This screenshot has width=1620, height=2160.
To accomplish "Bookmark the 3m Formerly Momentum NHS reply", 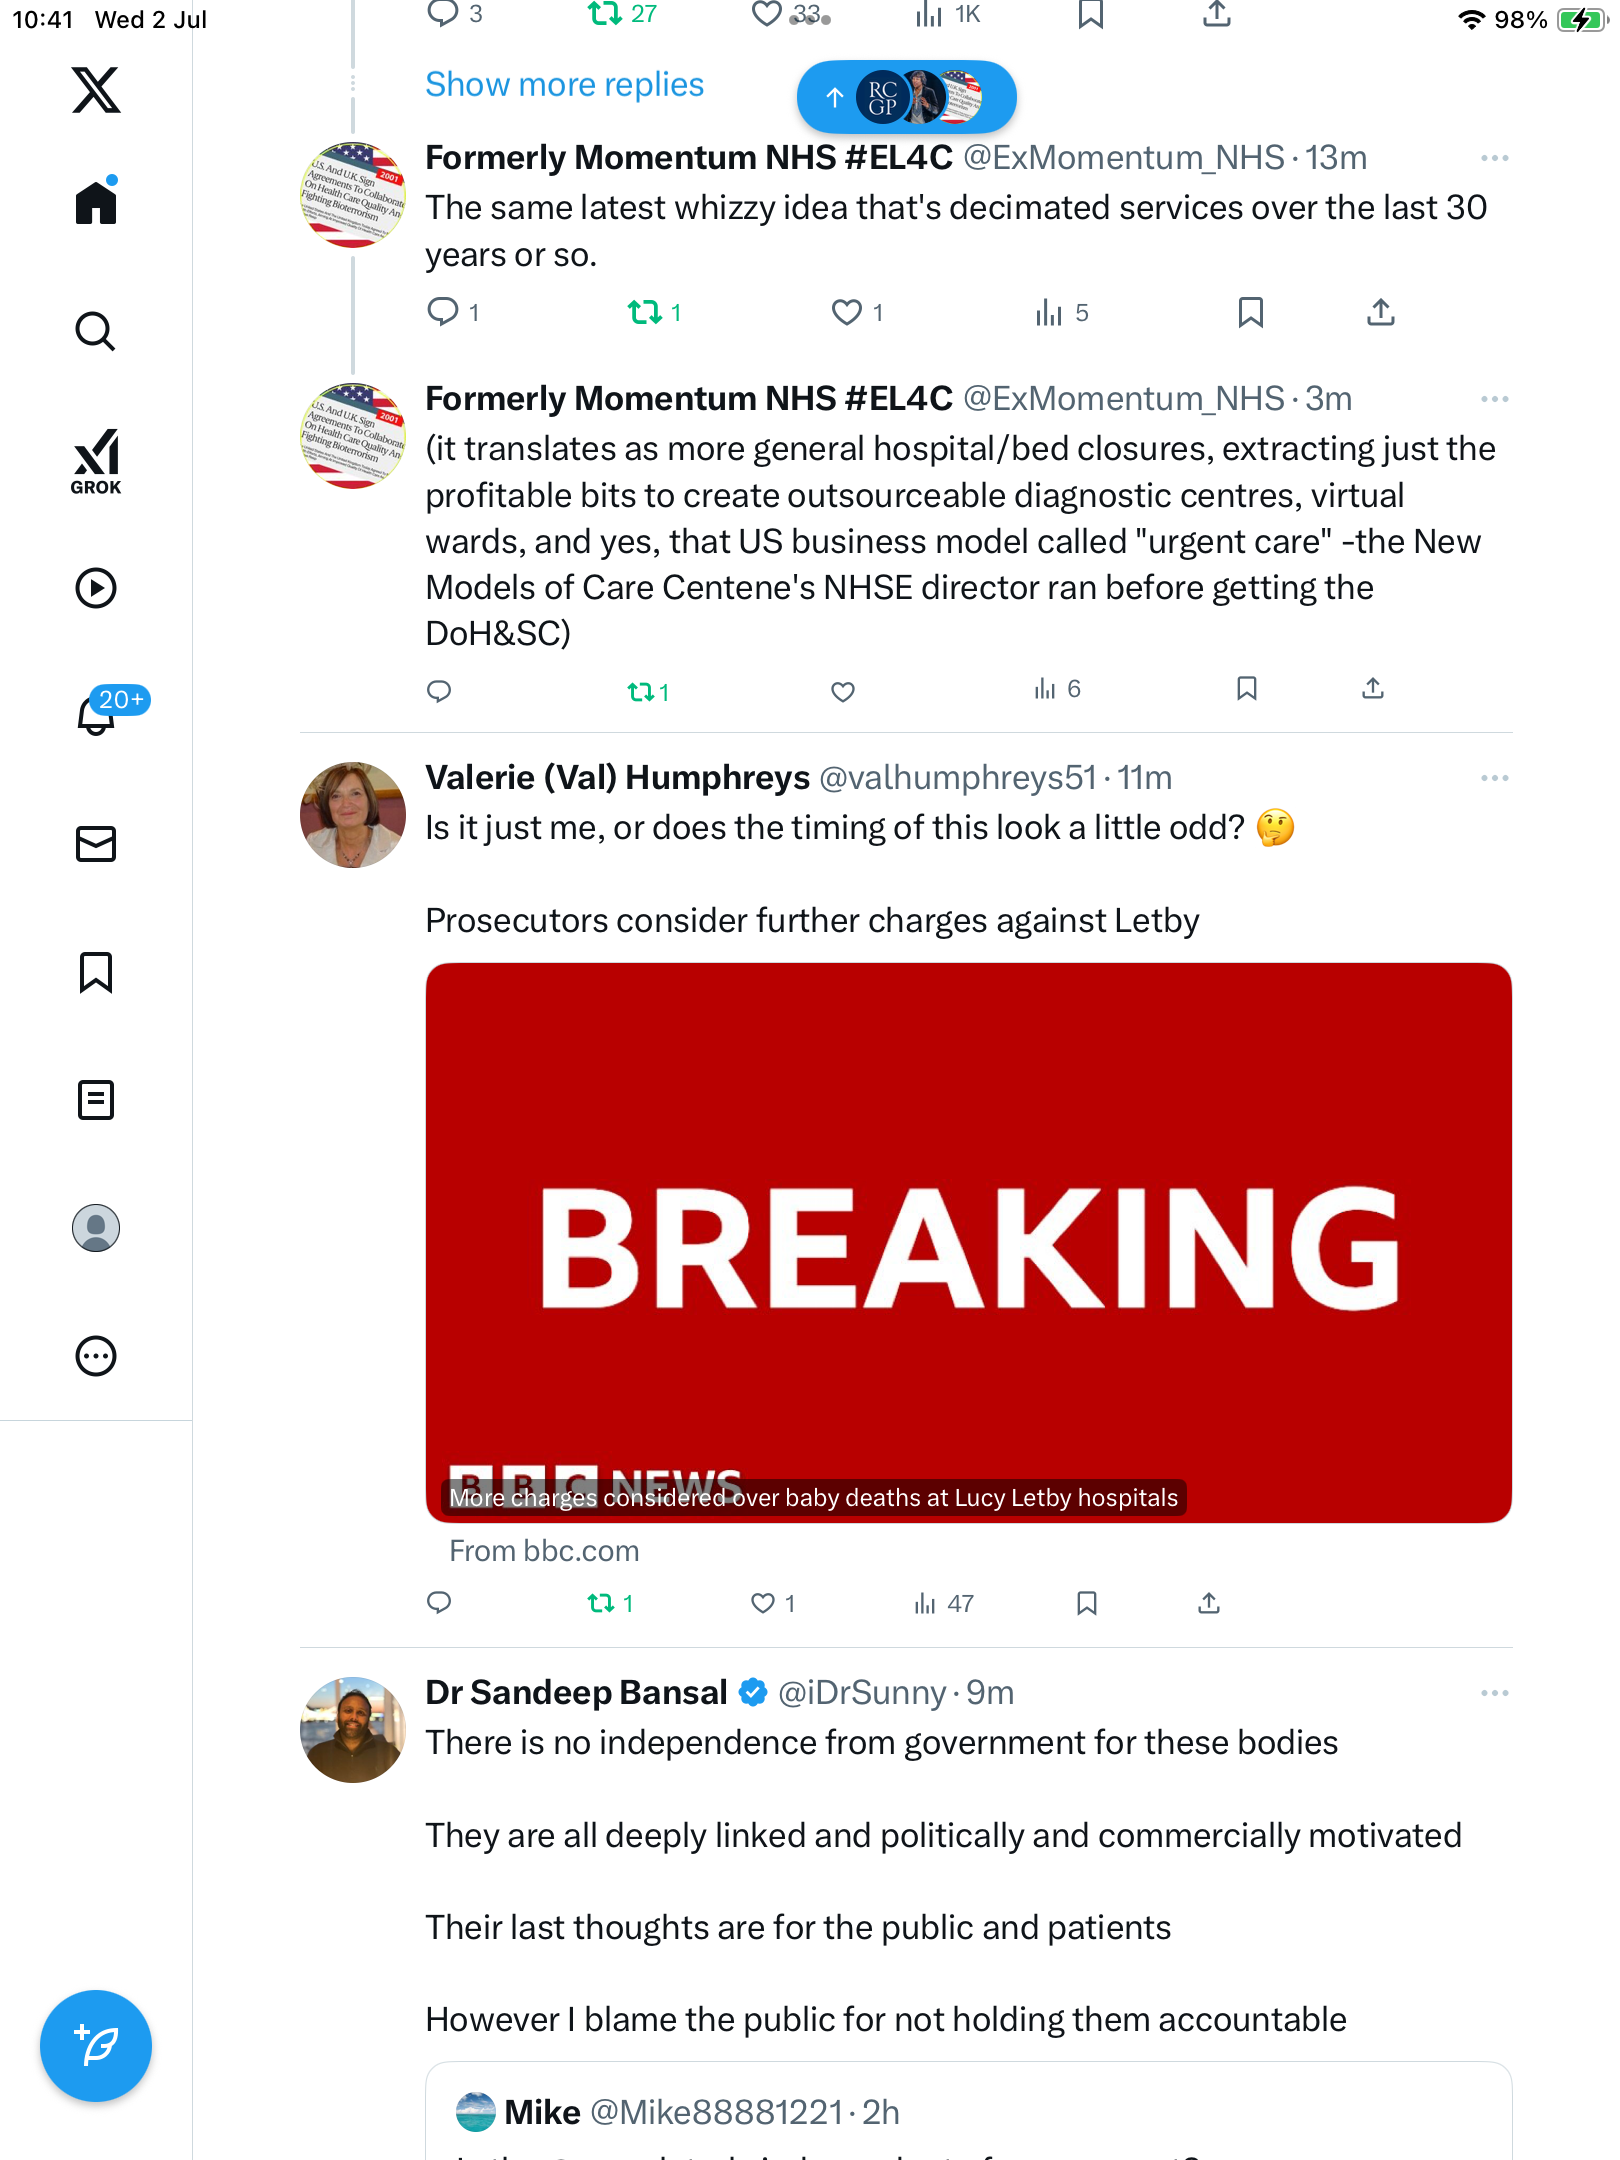I will click(x=1247, y=688).
